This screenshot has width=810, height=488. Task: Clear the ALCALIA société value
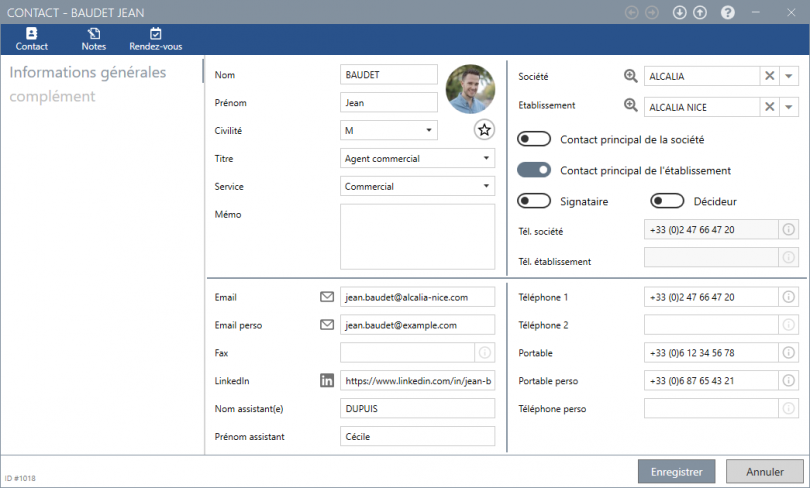pos(769,76)
